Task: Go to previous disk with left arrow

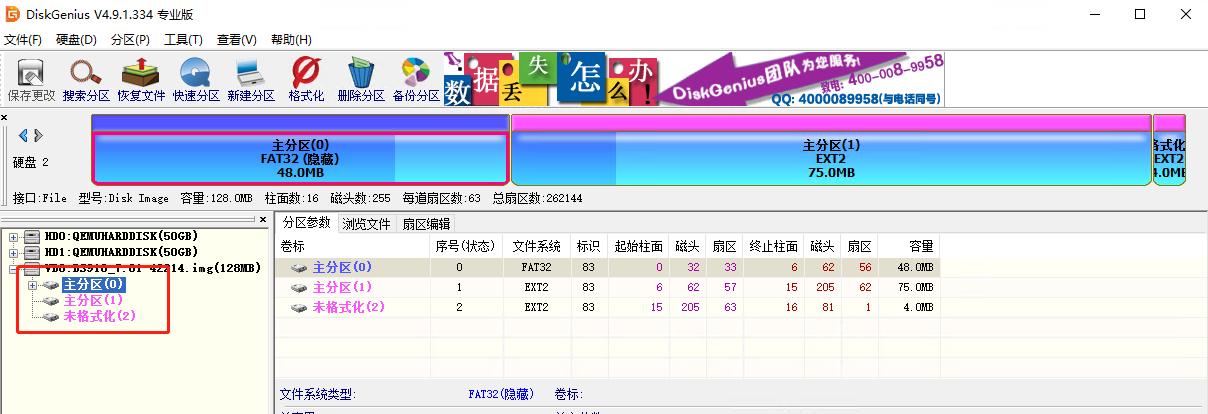Action: coord(24,135)
